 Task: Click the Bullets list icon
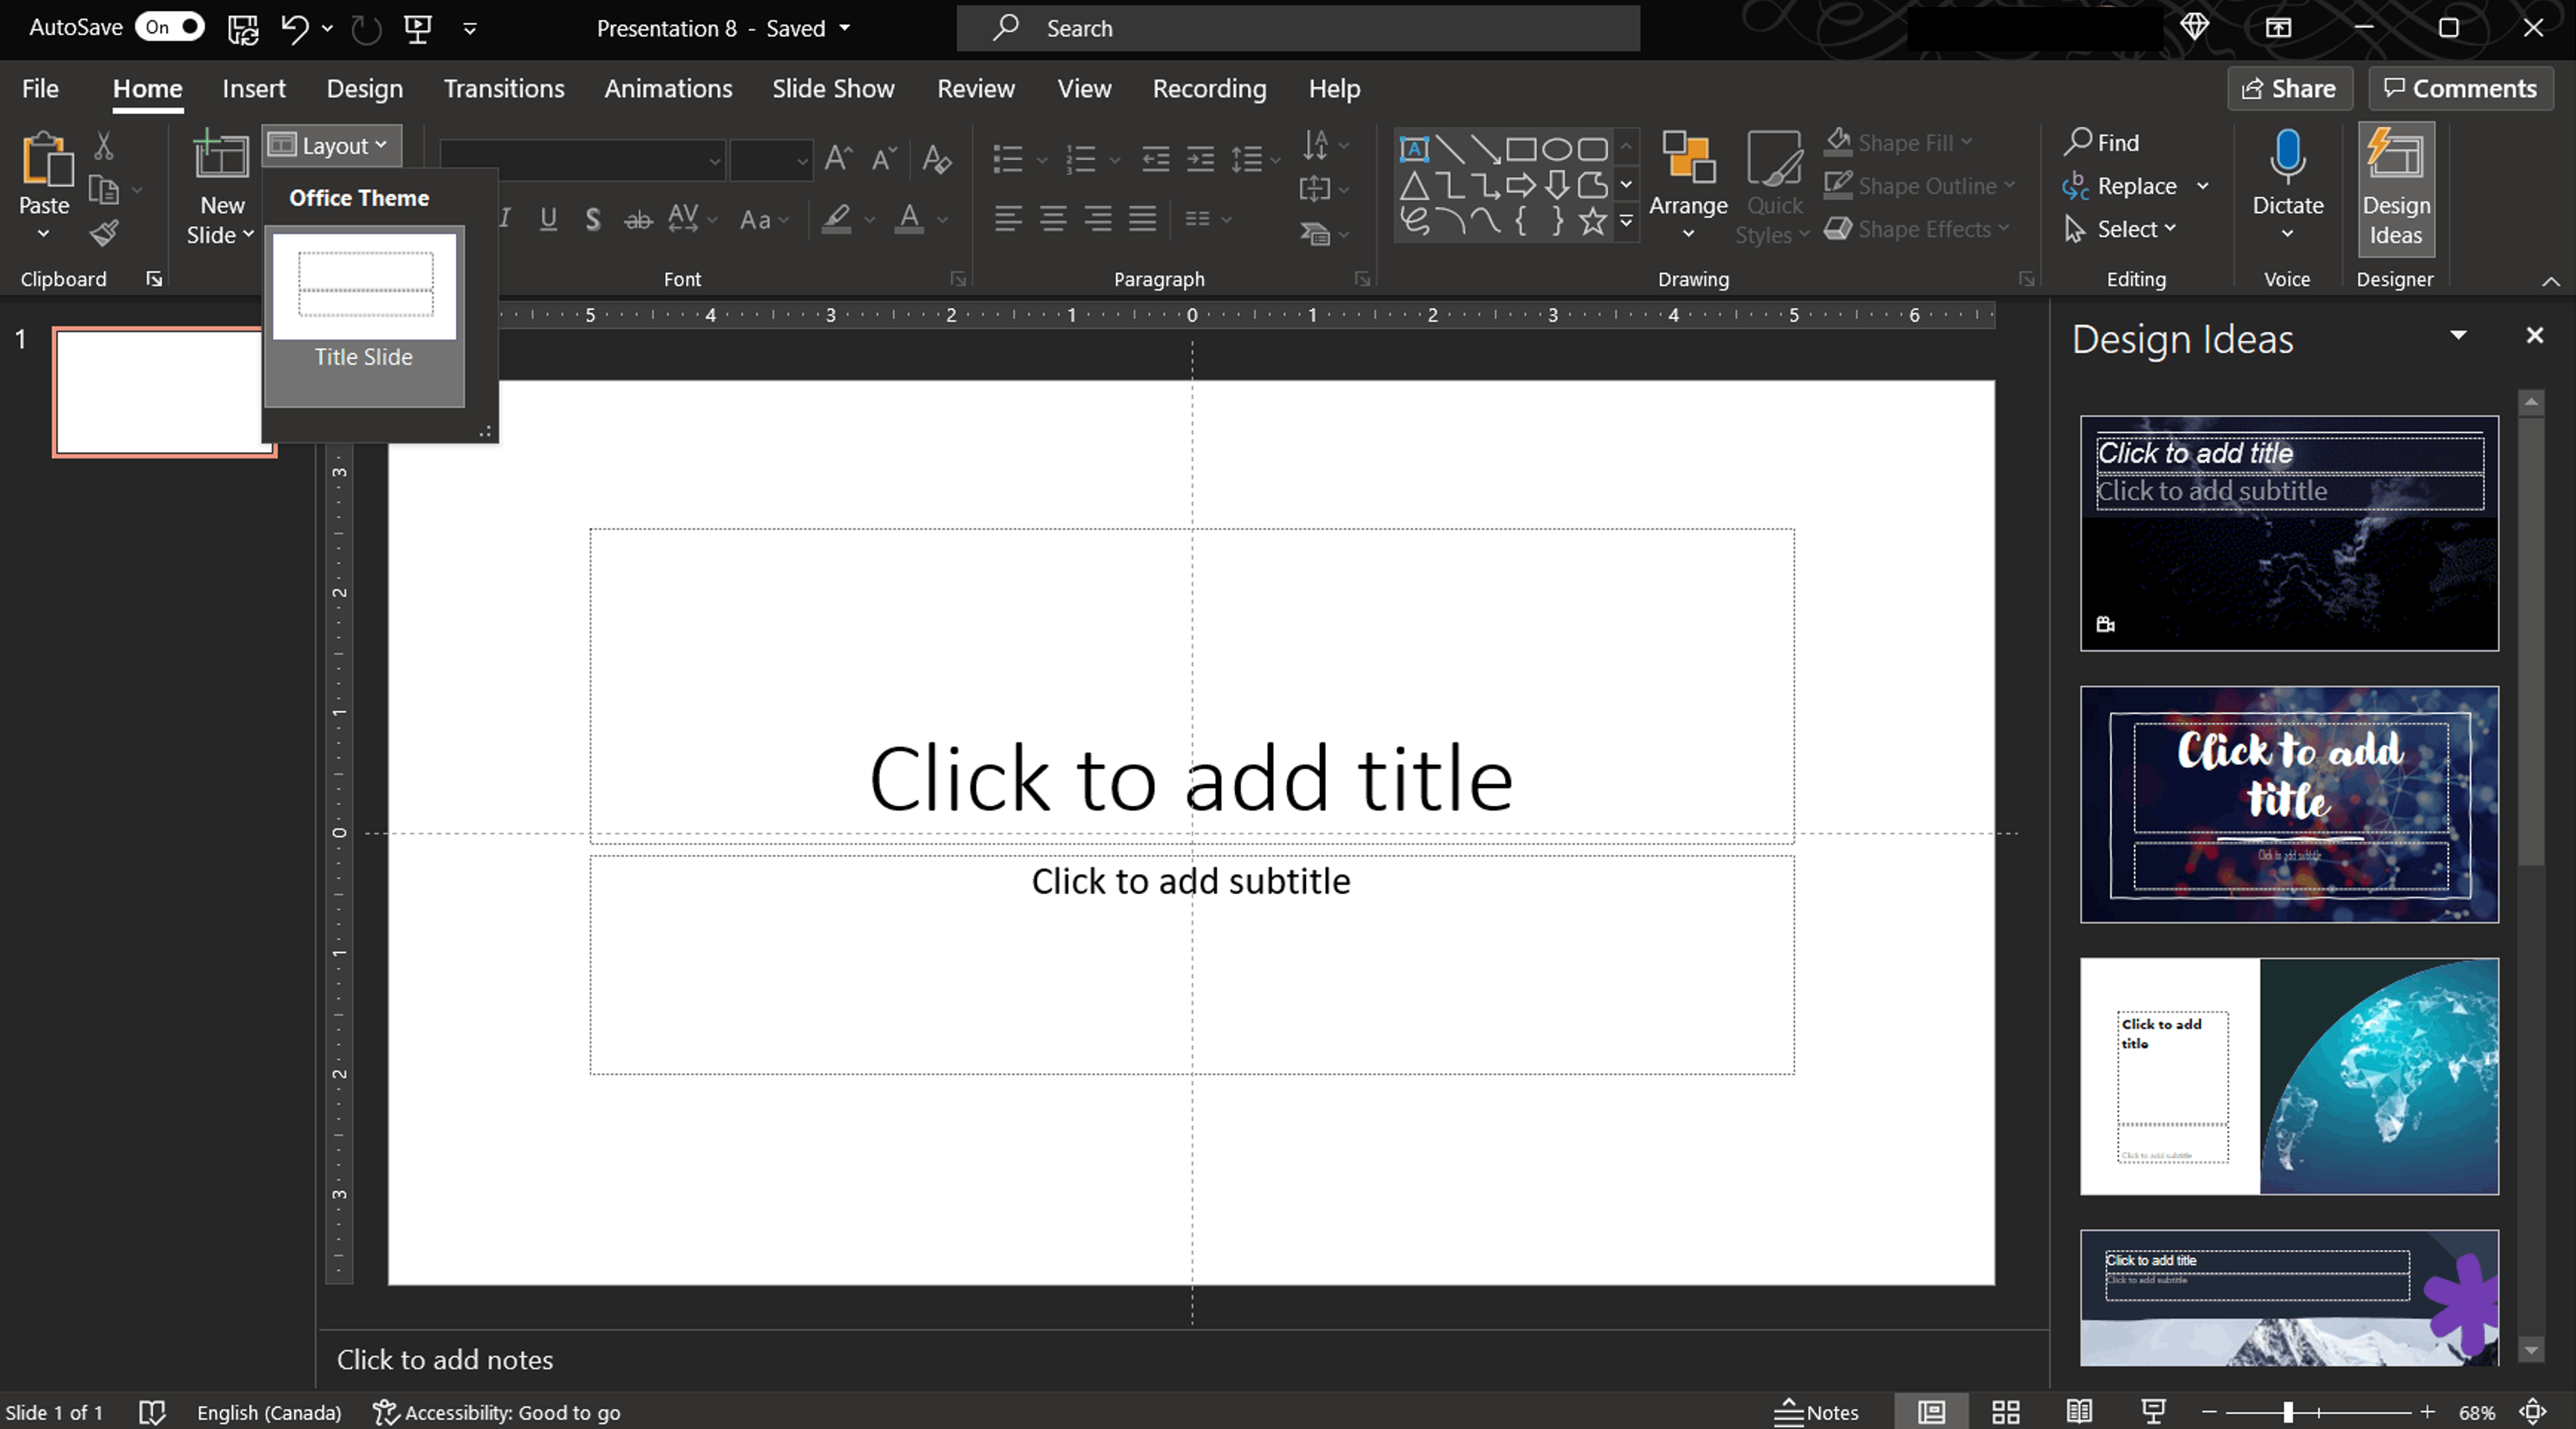1007,159
